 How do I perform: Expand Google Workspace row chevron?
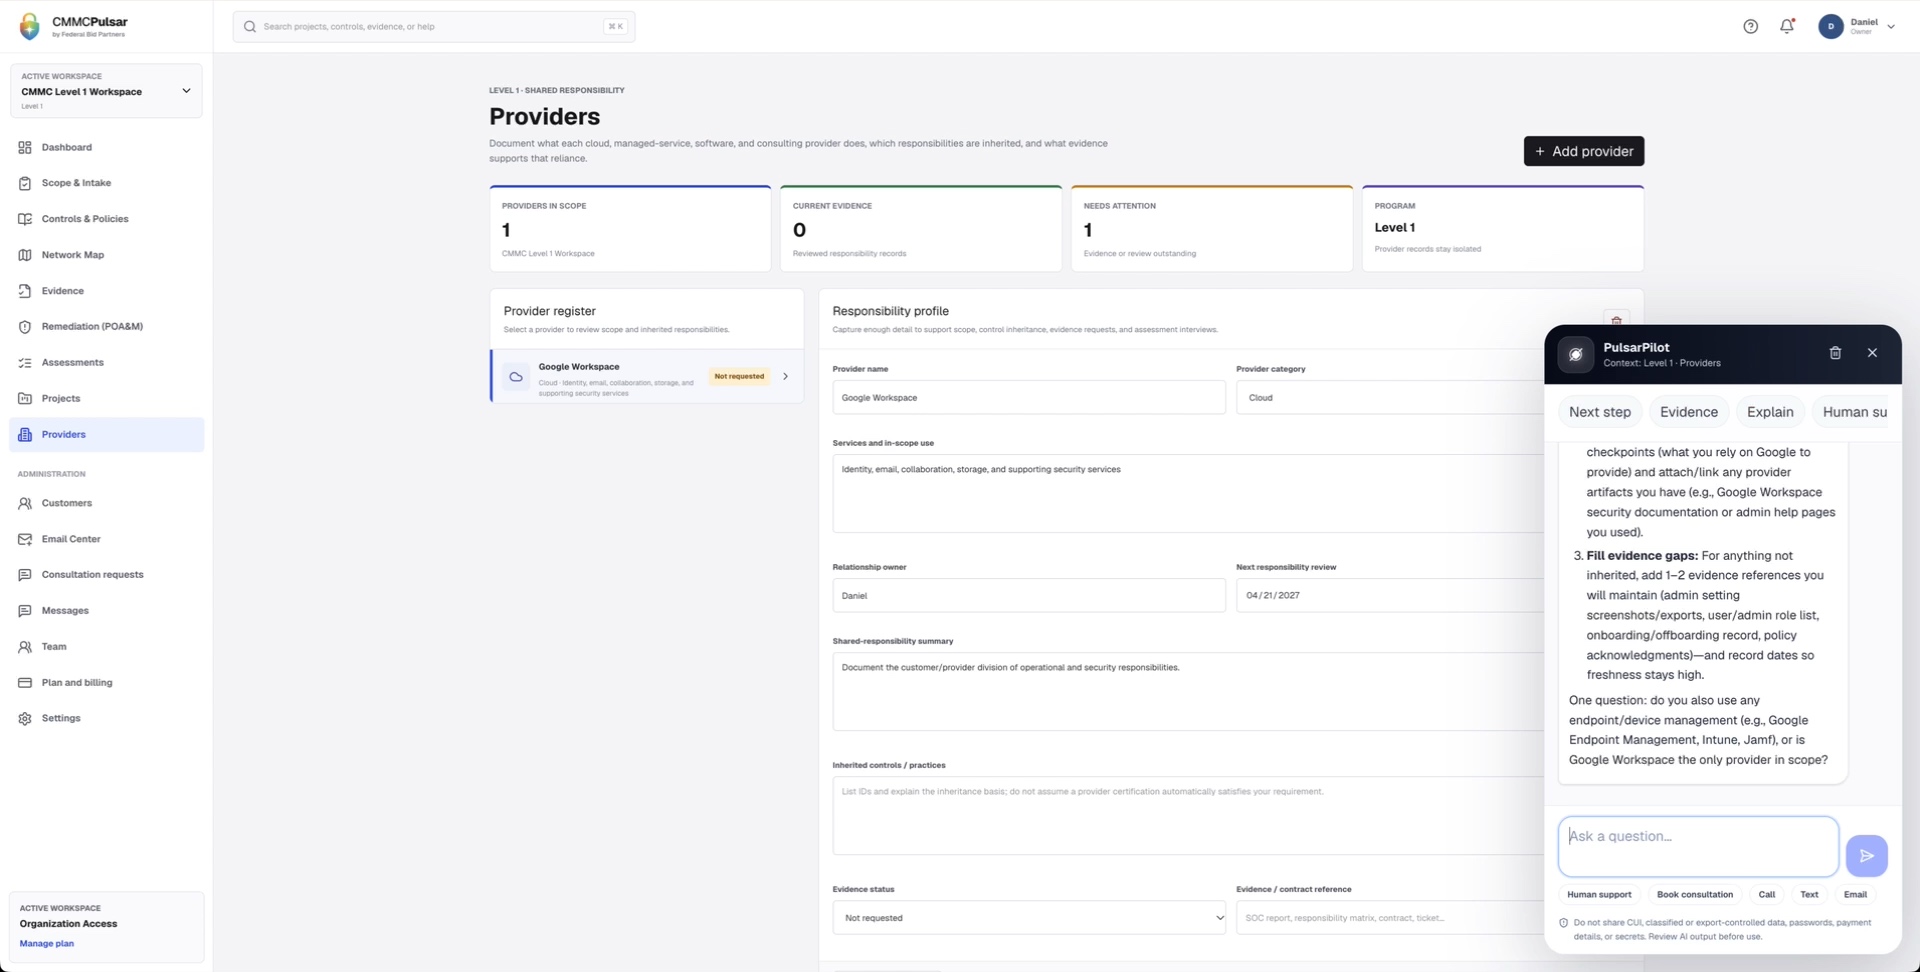[785, 377]
